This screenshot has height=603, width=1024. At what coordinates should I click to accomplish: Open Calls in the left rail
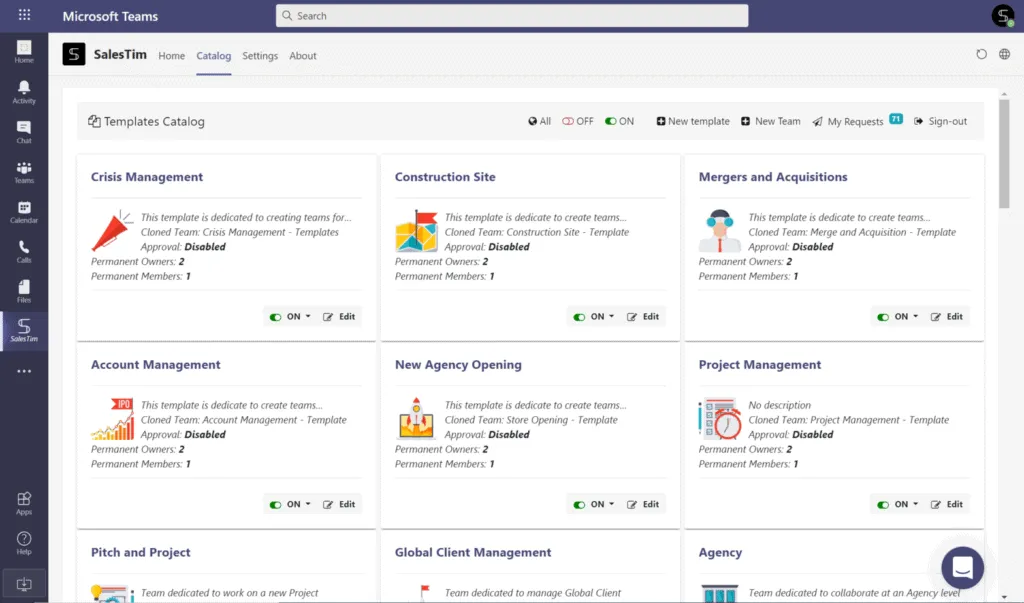point(24,251)
